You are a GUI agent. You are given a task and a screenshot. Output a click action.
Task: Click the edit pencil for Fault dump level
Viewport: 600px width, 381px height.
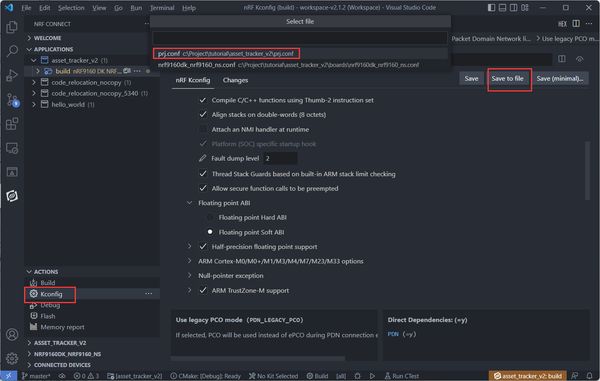[202, 158]
